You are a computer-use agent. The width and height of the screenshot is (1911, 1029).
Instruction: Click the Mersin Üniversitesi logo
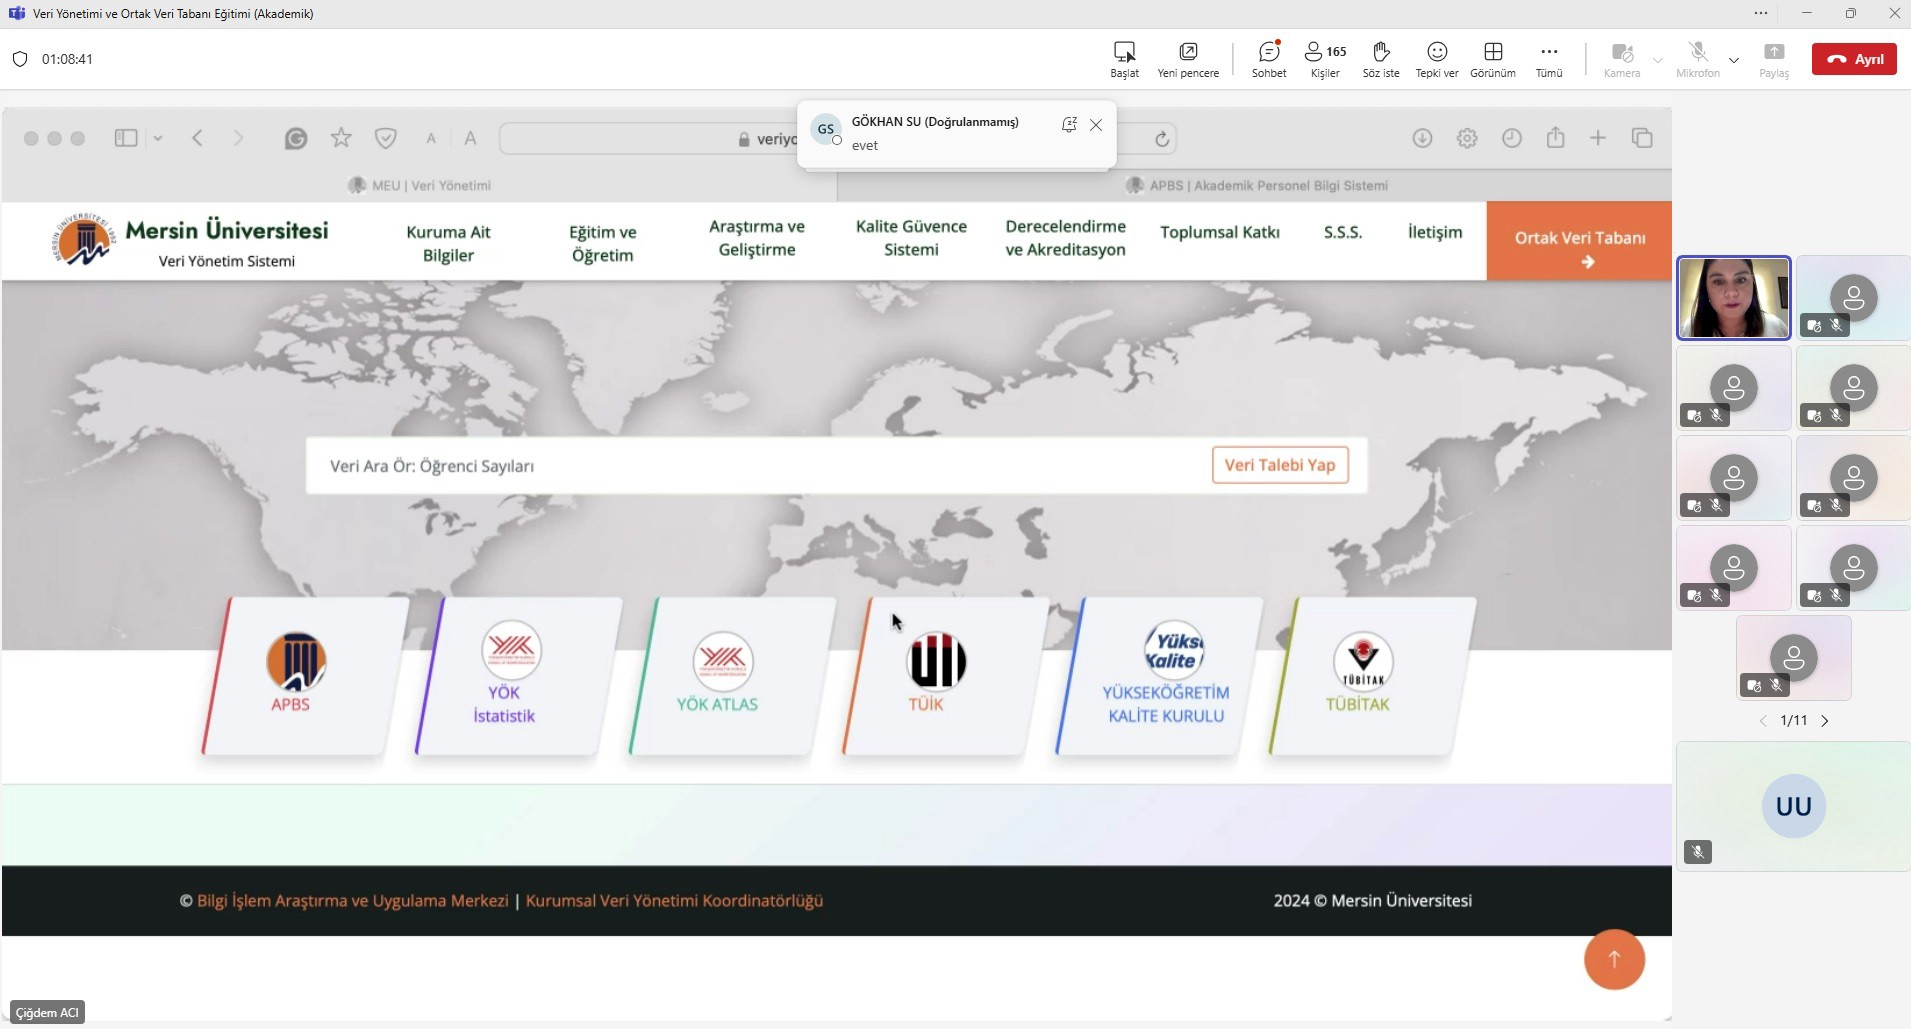tap(85, 240)
